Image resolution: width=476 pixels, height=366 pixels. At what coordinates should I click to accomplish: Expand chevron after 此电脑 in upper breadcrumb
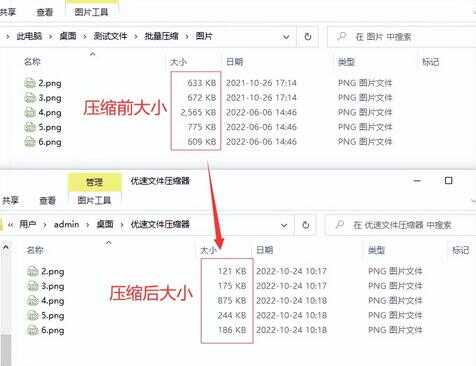(x=50, y=36)
